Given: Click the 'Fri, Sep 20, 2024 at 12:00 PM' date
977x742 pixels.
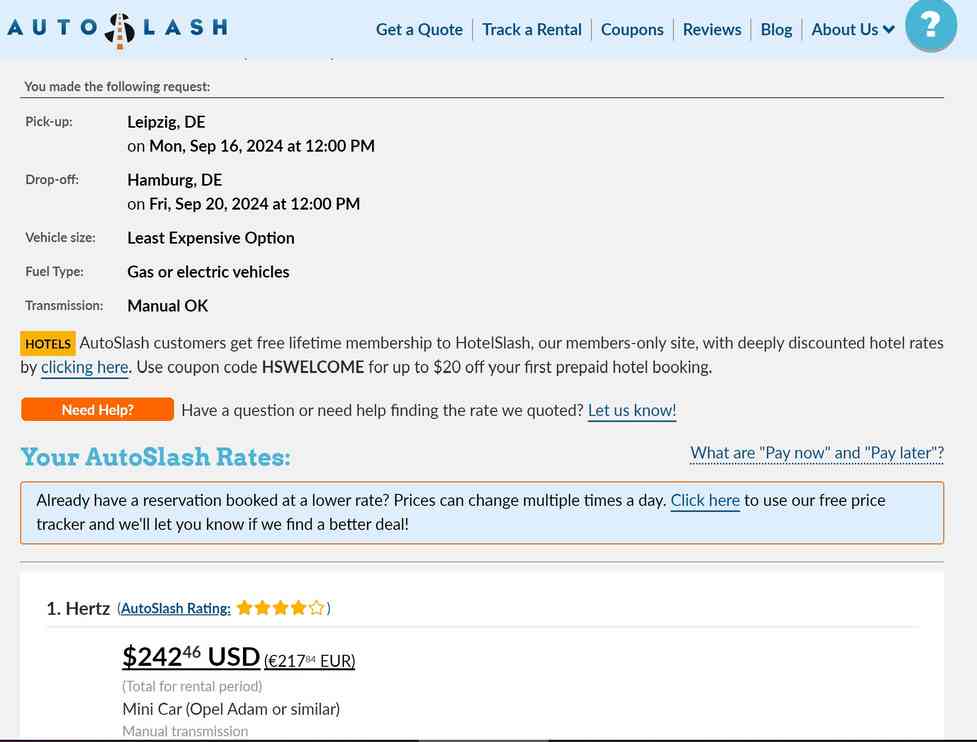Looking at the screenshot, I should pyautogui.click(x=254, y=204).
